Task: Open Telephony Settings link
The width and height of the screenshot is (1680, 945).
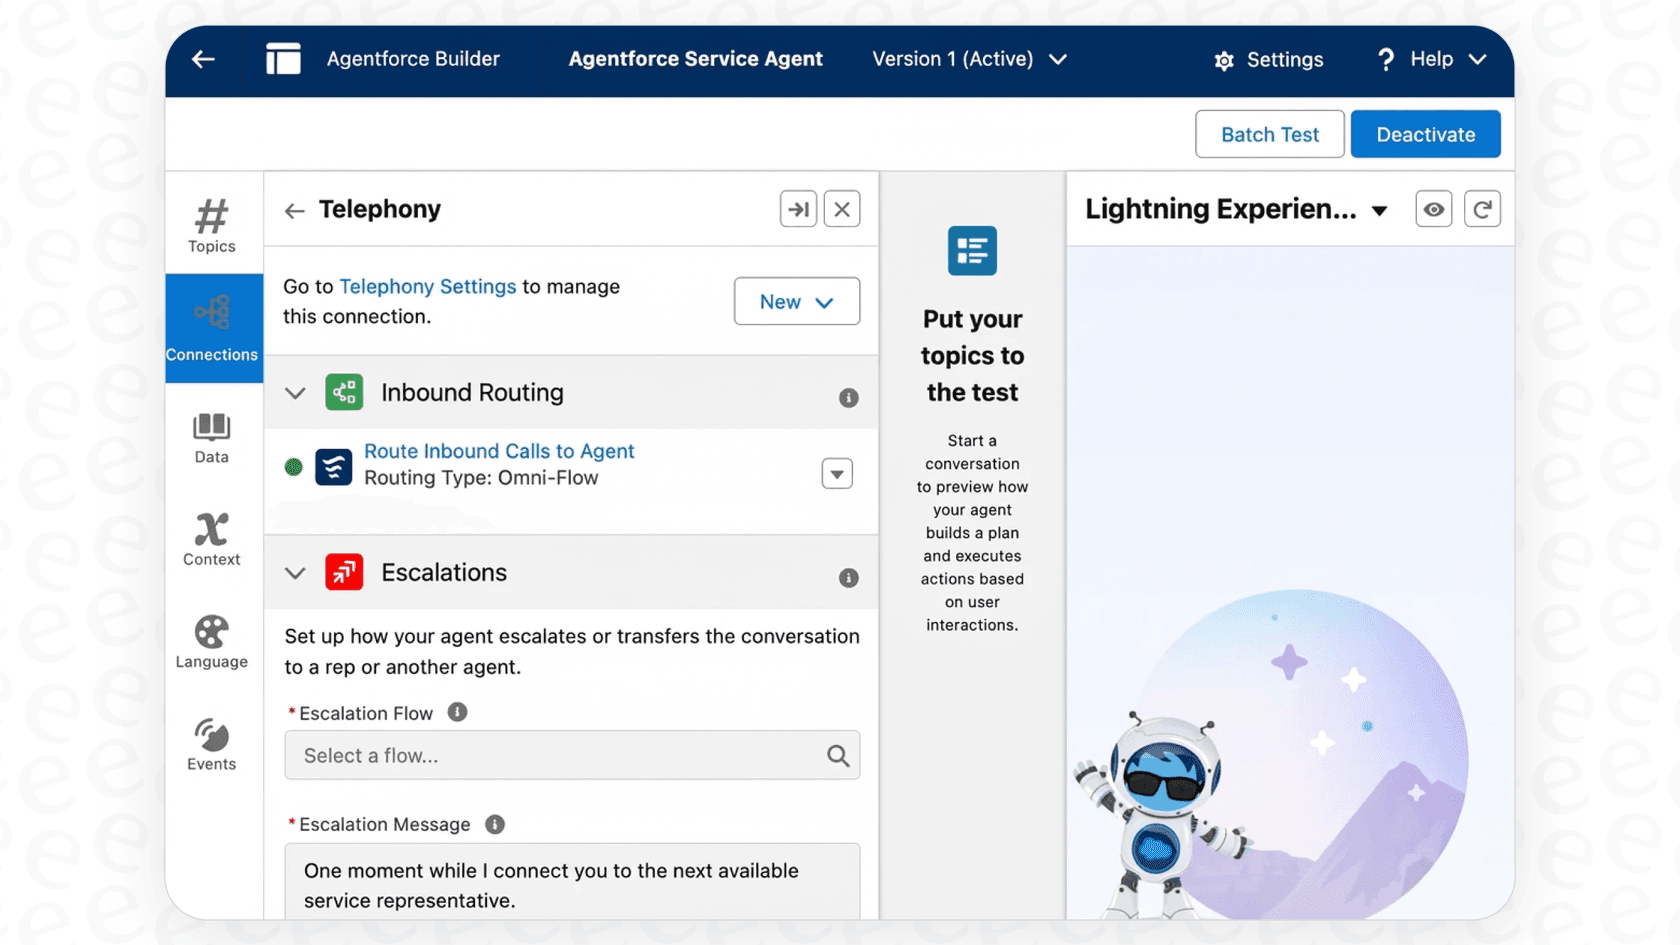Action: tap(428, 286)
